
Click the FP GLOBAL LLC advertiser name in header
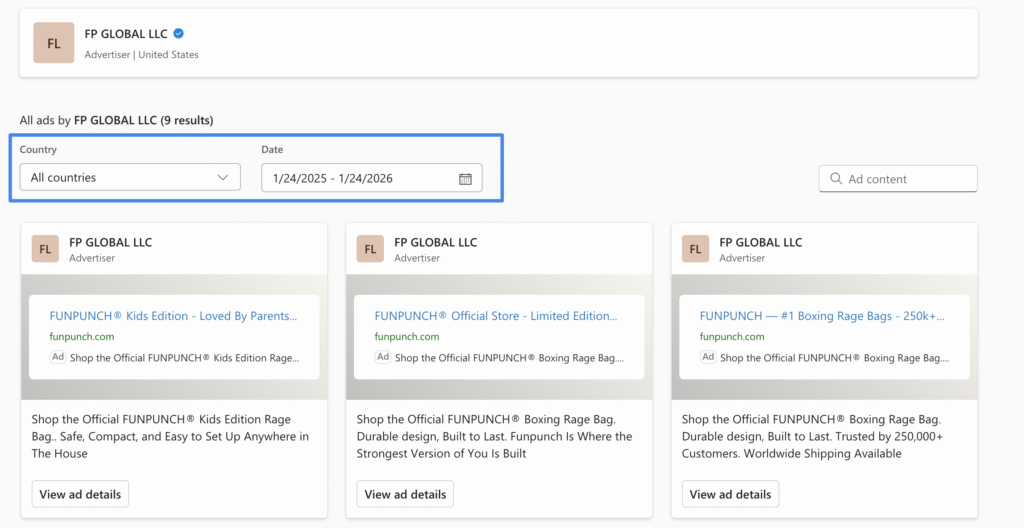(x=126, y=33)
